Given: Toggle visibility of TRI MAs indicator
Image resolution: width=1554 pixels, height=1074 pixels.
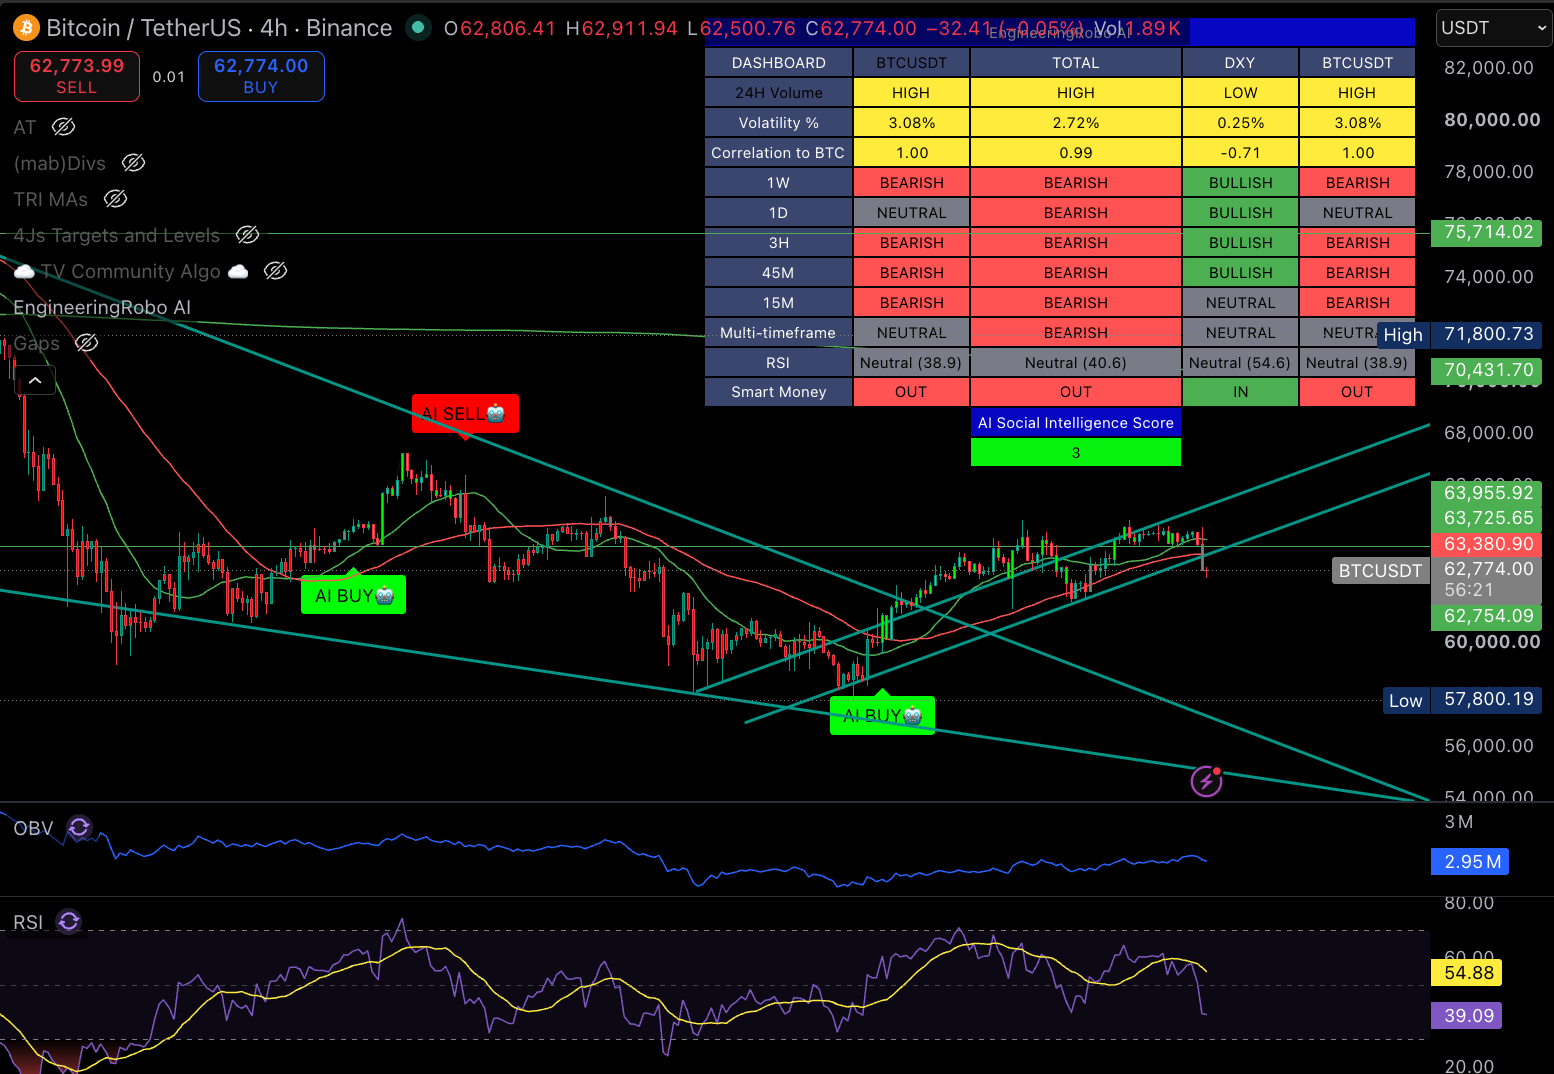Looking at the screenshot, I should click(x=115, y=199).
